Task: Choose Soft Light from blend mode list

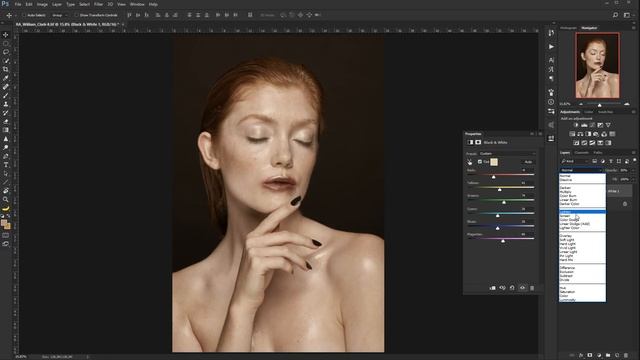Action: [582, 240]
